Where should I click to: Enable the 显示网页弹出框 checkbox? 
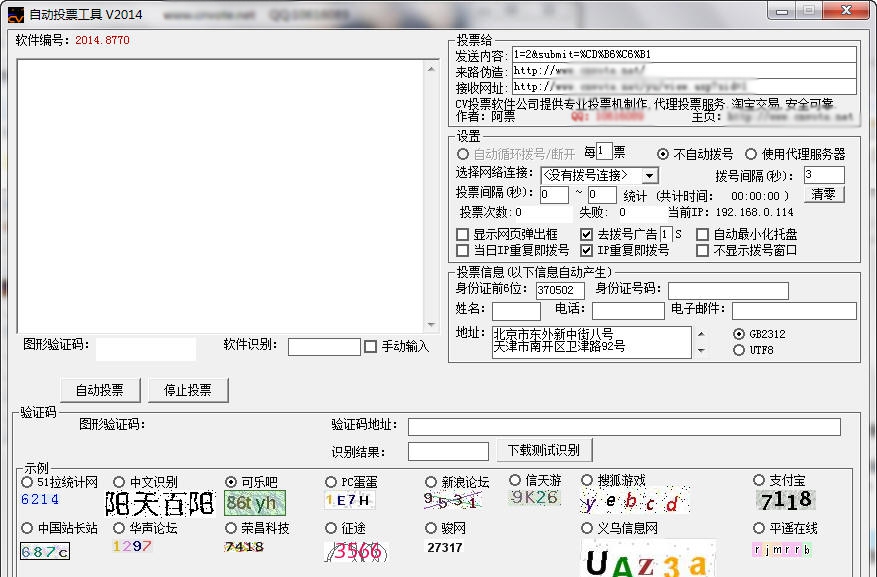pyautogui.click(x=463, y=235)
